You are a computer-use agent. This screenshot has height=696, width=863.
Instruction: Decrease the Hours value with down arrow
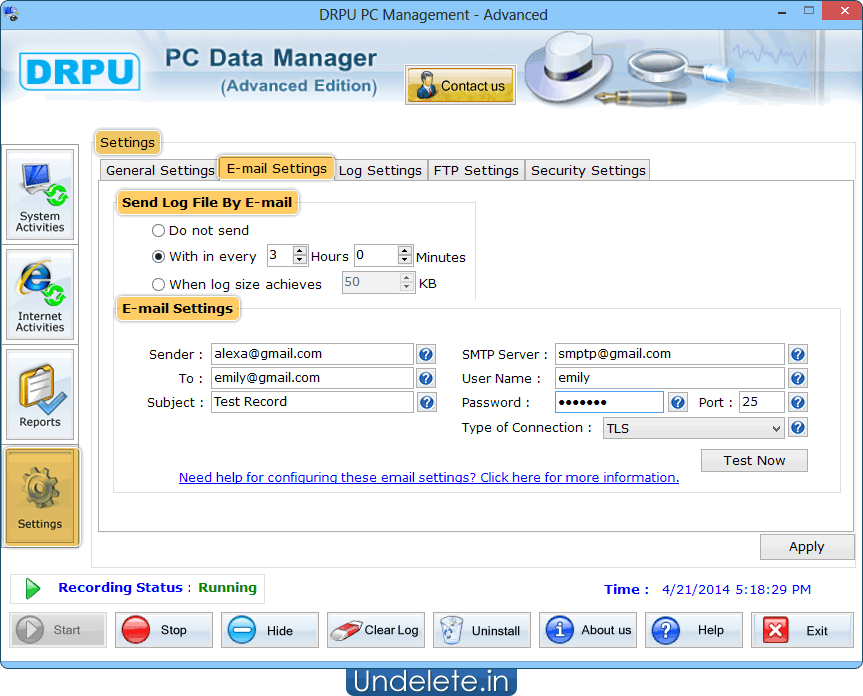pos(299,260)
